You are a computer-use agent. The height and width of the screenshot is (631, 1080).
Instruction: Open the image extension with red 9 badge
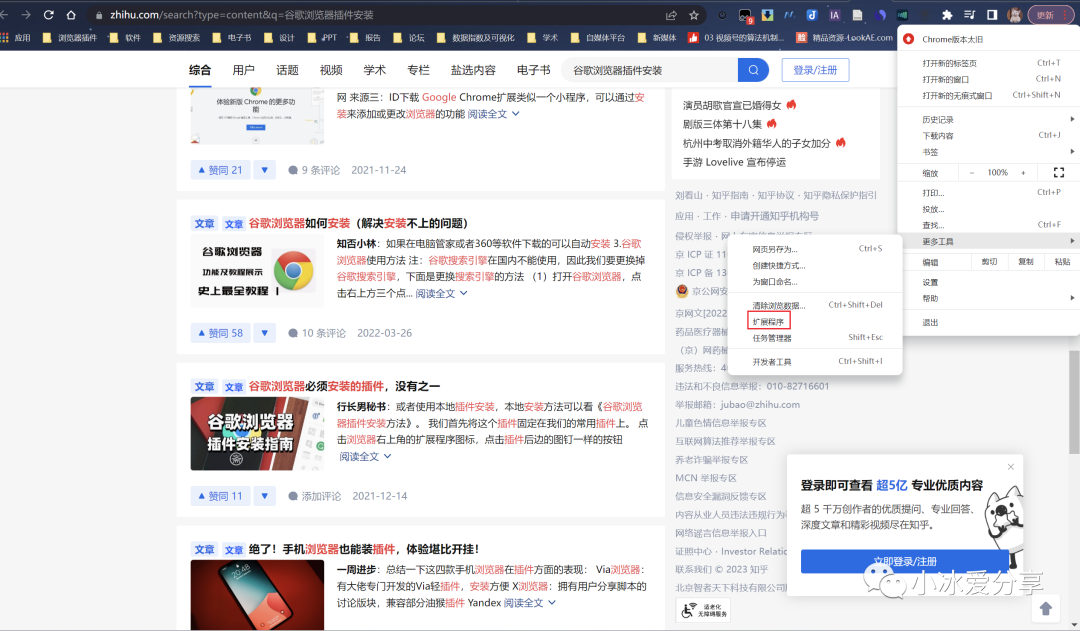coord(745,15)
